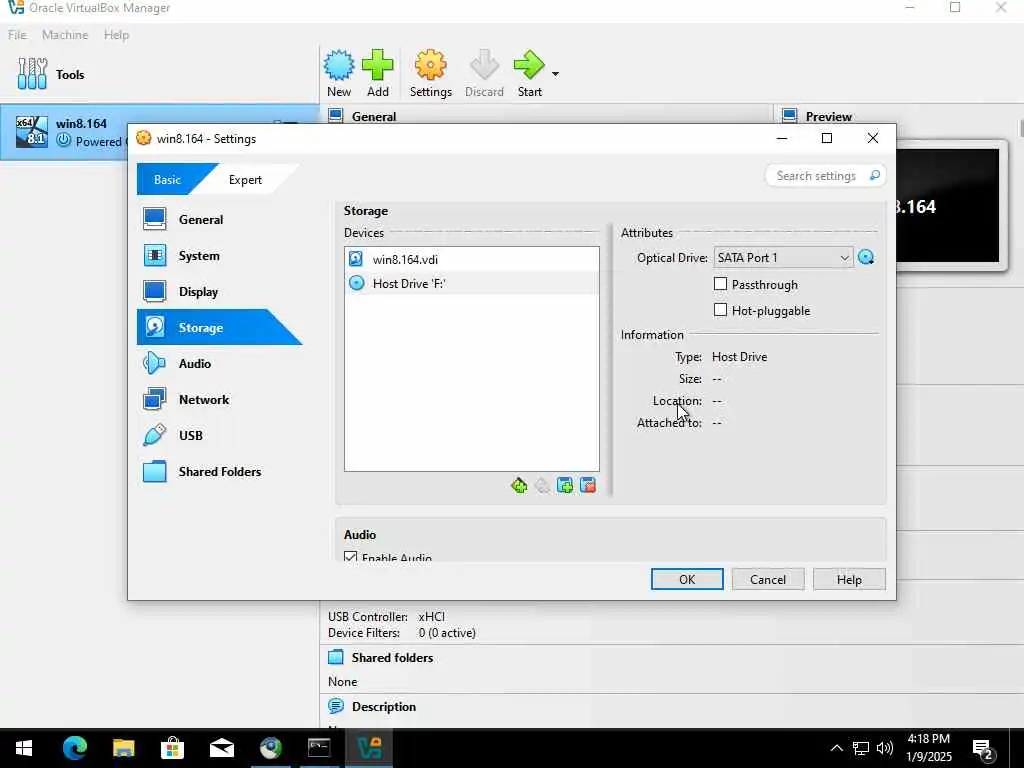1024x768 pixels.
Task: Click the network tray icon
Action: click(x=861, y=748)
